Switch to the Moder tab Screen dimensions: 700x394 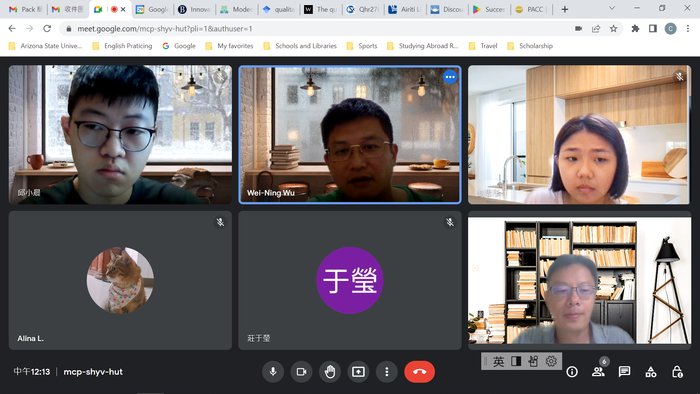[x=236, y=9]
